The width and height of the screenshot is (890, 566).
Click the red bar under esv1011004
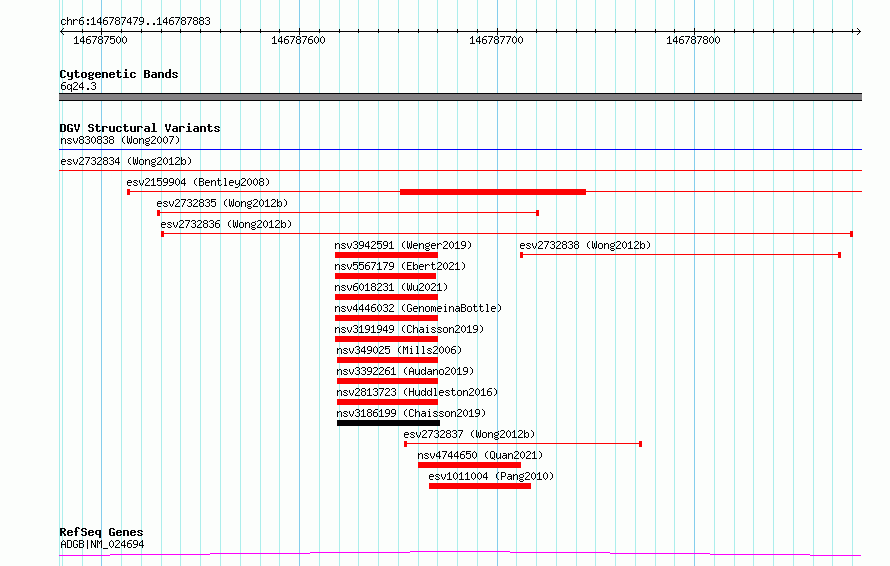(x=480, y=486)
